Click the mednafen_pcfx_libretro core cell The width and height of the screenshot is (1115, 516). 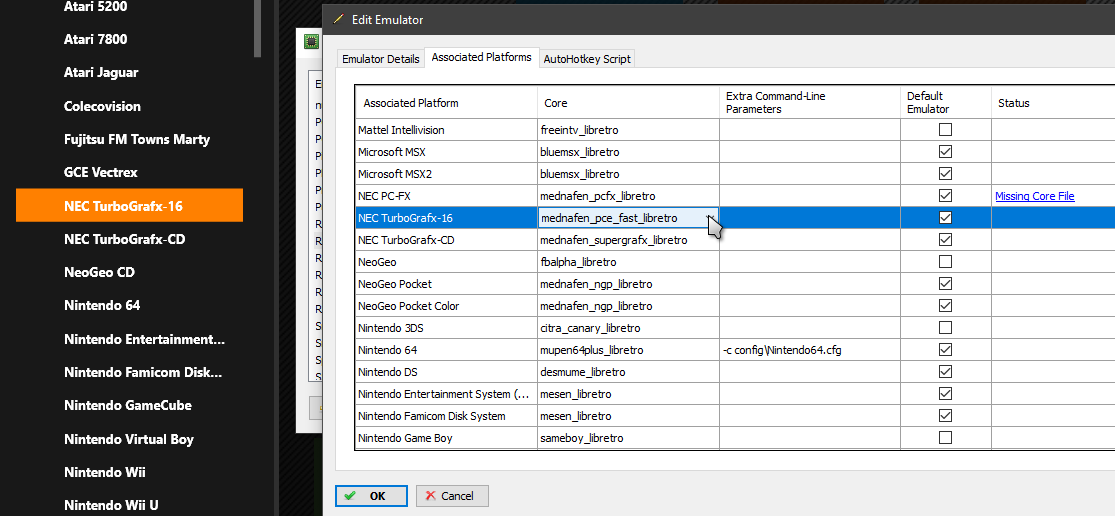(x=629, y=196)
